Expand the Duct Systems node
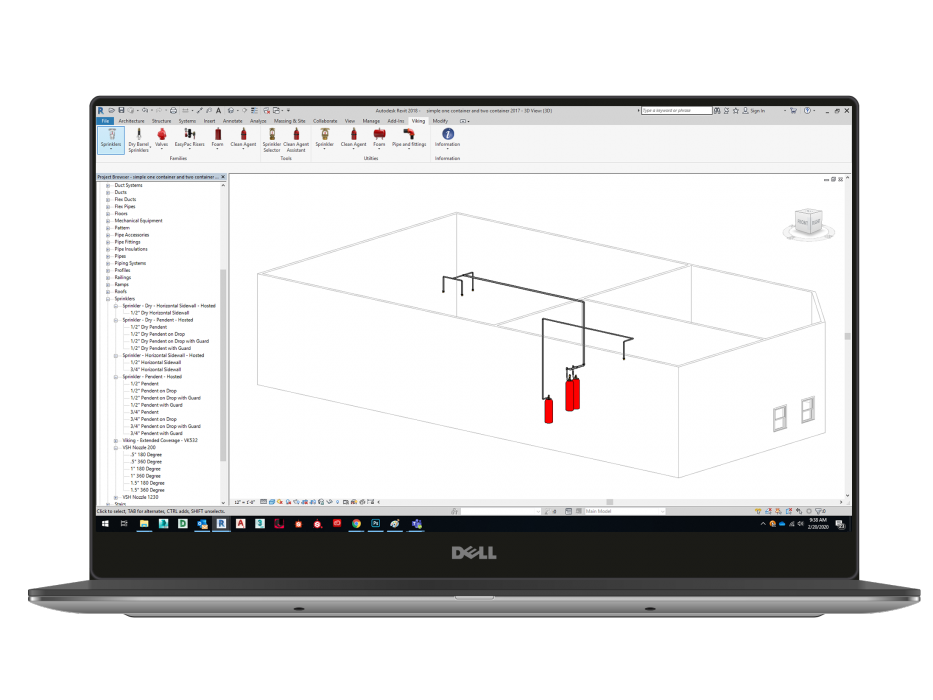 click(108, 186)
